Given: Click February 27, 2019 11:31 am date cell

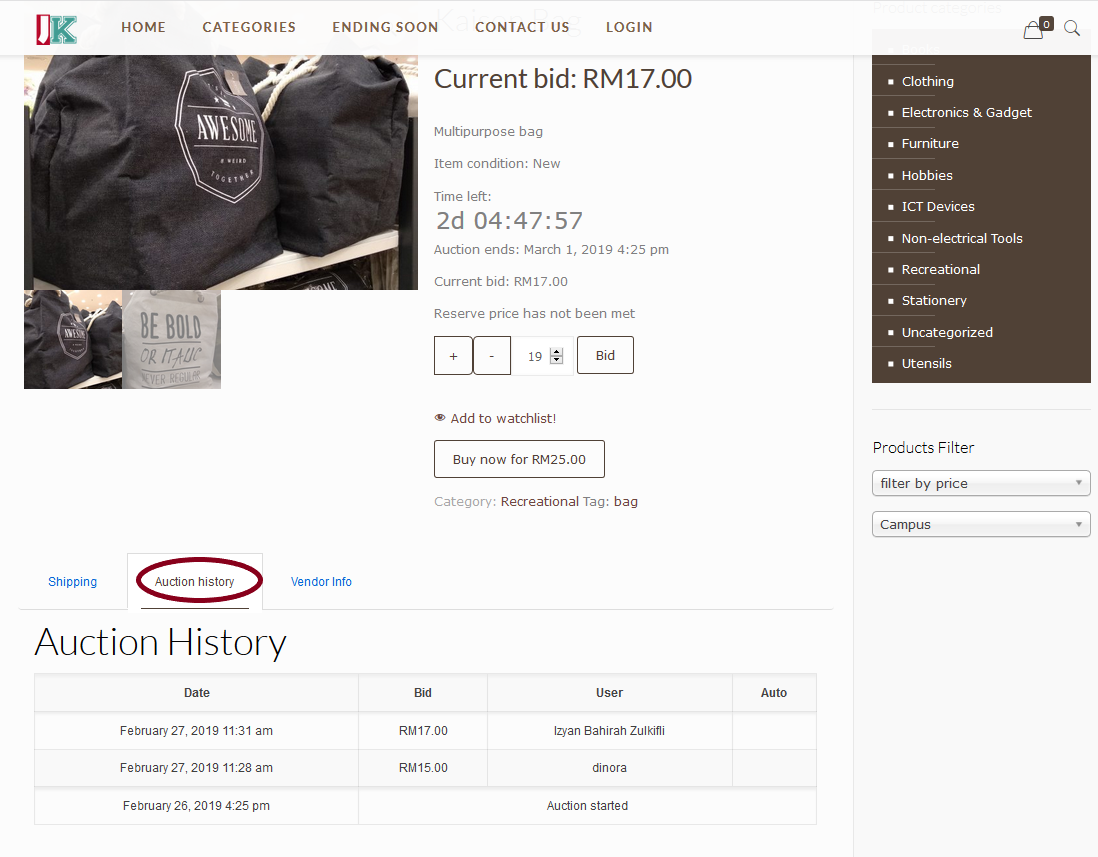Looking at the screenshot, I should [196, 731].
